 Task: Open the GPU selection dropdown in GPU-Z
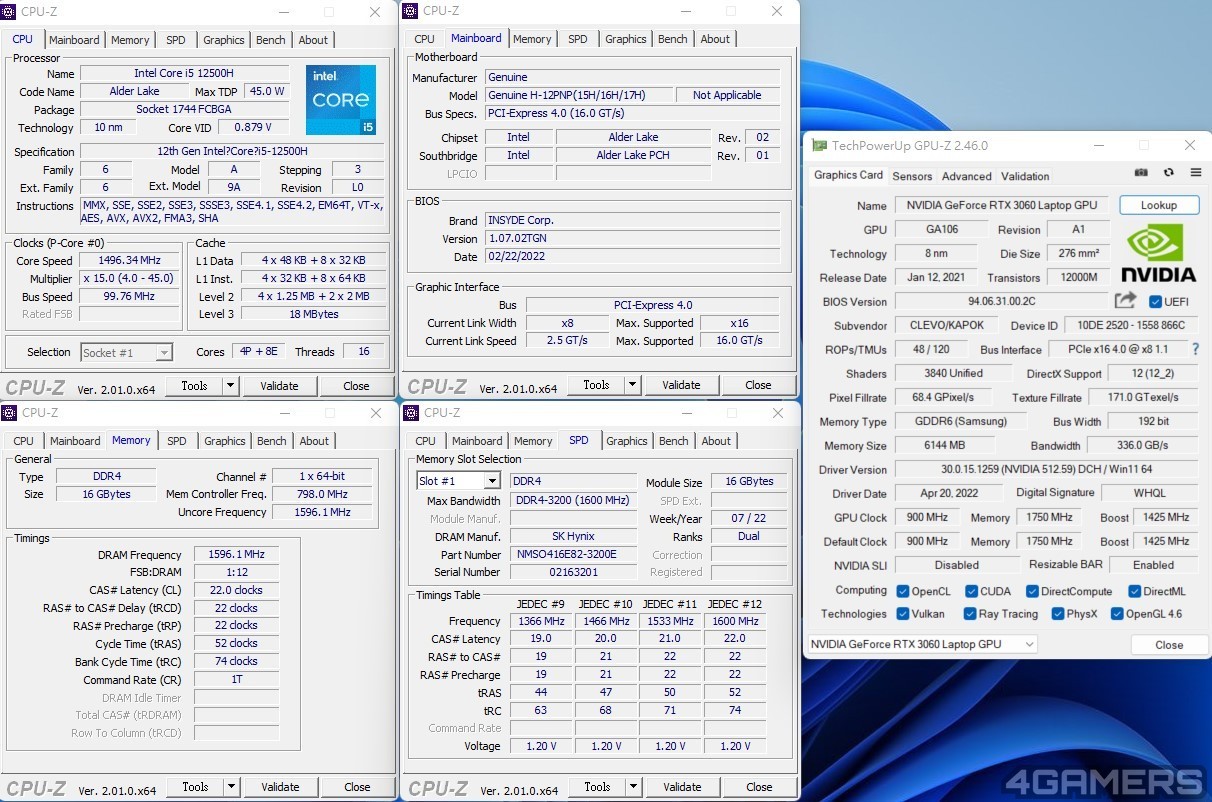(x=922, y=645)
